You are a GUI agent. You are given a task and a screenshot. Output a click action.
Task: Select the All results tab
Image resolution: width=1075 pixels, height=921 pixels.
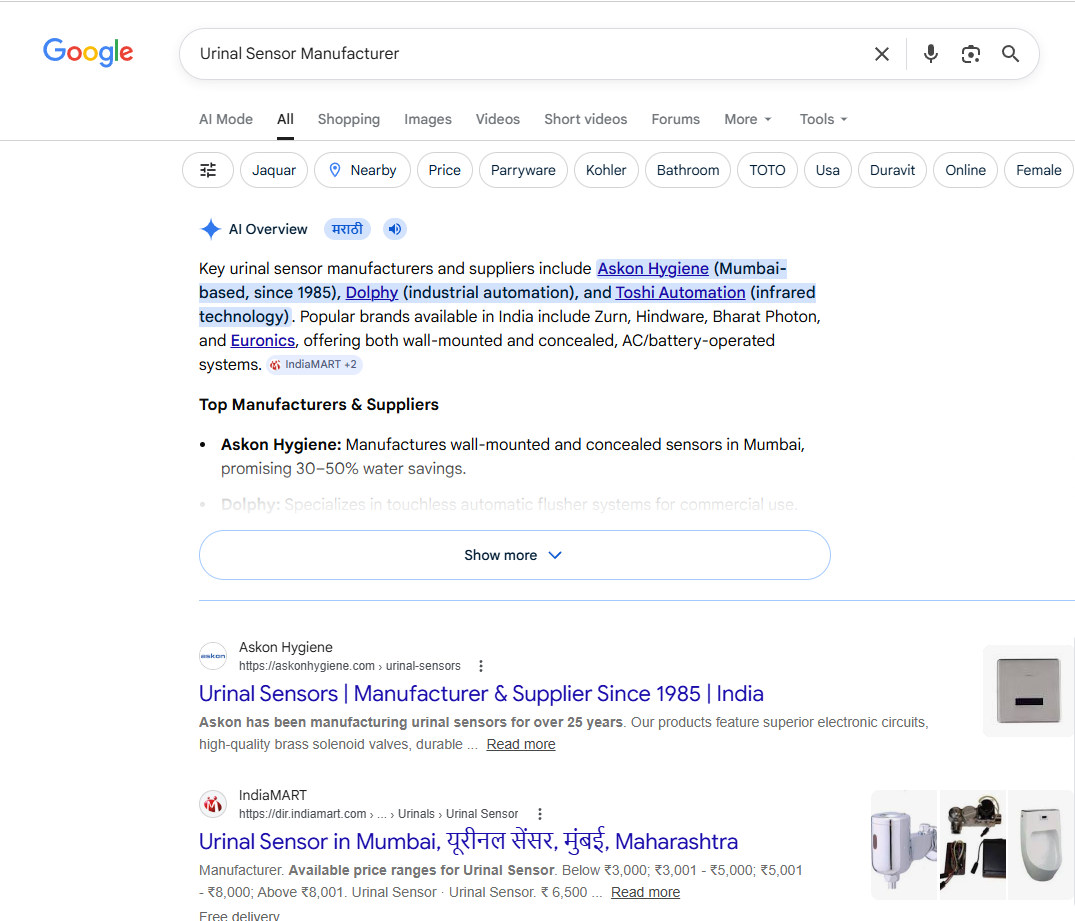point(285,119)
